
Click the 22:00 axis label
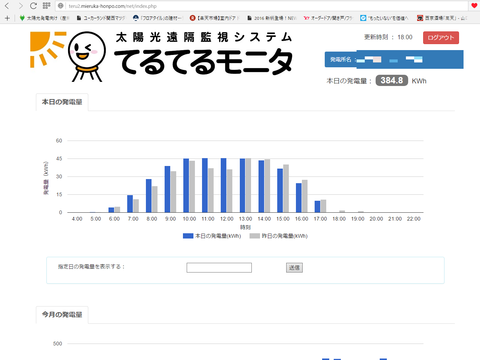(414, 219)
